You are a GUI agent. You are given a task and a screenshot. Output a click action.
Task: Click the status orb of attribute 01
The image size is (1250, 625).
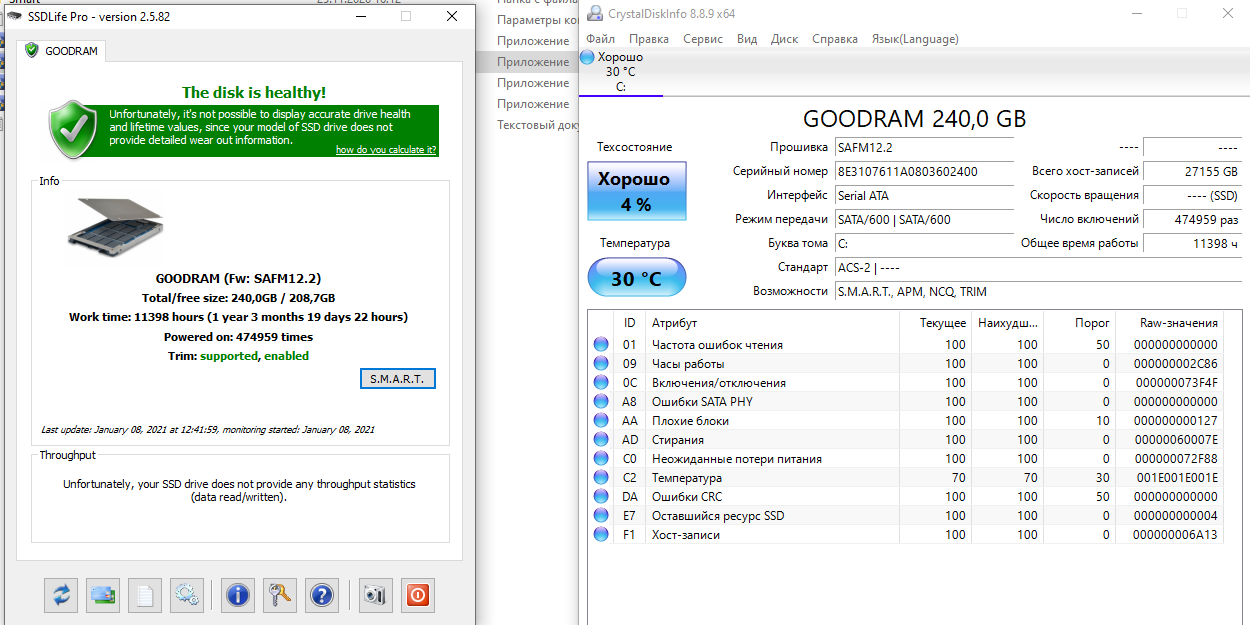pos(601,345)
